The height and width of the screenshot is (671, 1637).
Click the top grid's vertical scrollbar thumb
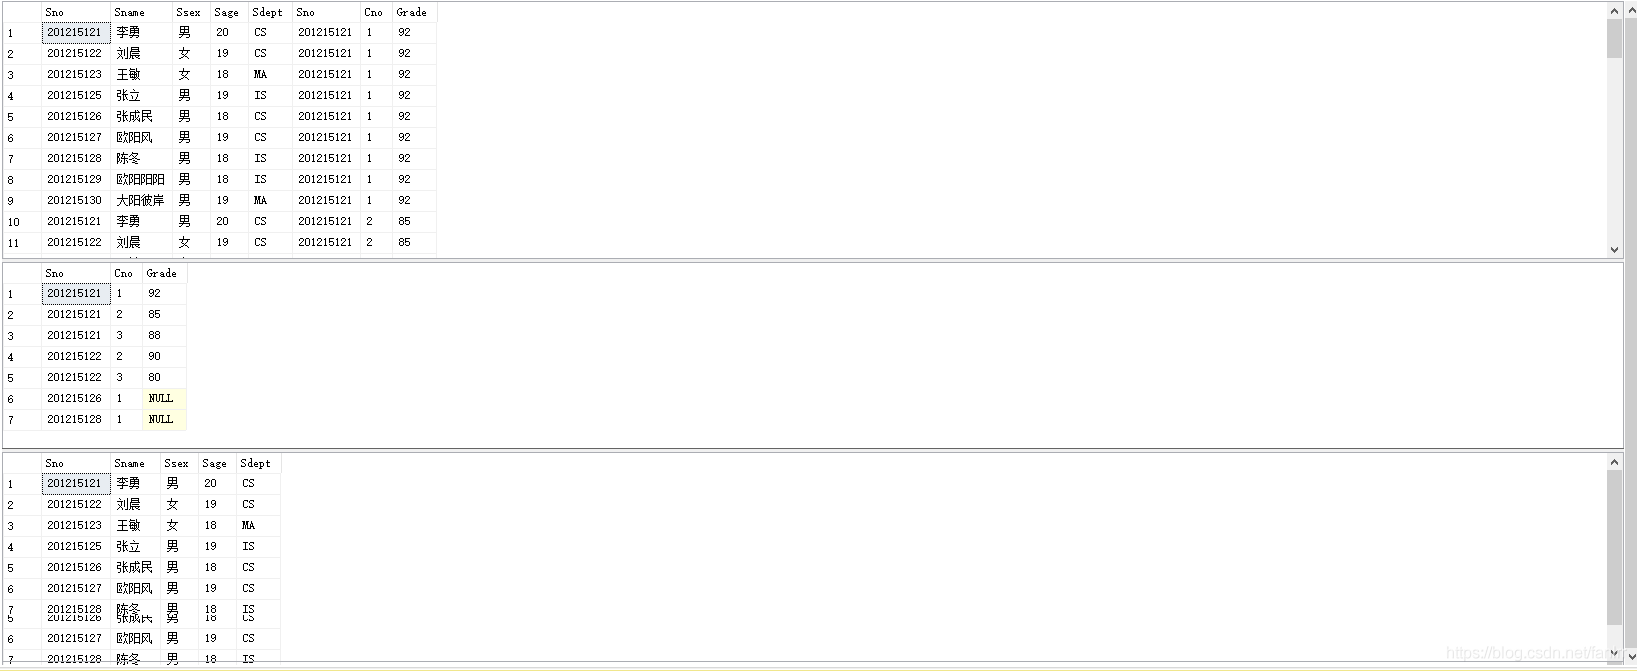click(x=1614, y=38)
